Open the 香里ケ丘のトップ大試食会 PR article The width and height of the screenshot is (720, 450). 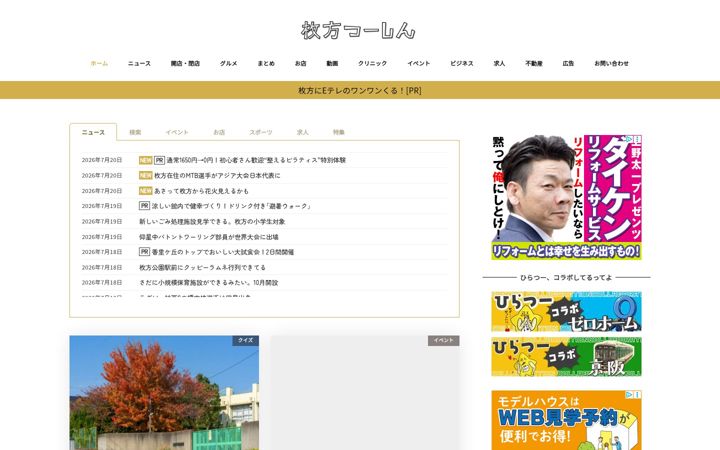223,252
